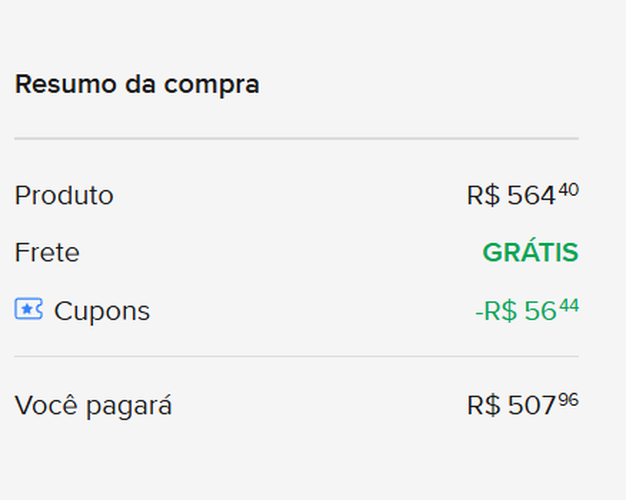Click the Resumo da compra heading
626x500 pixels.
point(137,85)
